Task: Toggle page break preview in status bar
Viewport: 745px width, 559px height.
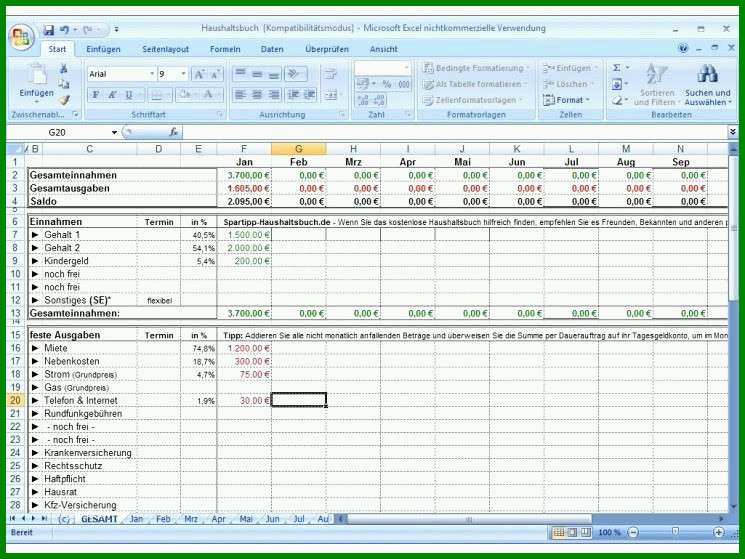Action: coord(586,532)
